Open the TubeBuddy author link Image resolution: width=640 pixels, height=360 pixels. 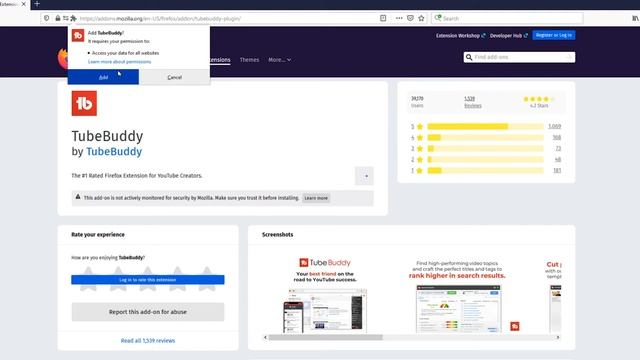point(114,151)
